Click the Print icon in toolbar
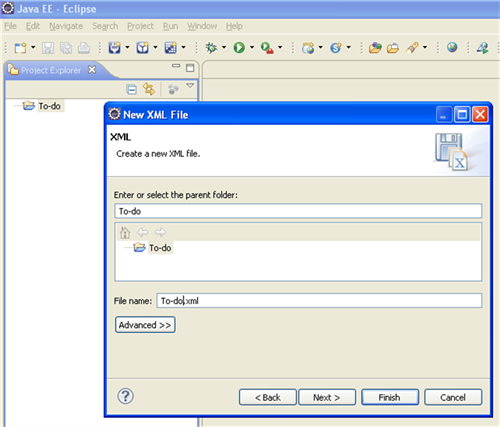 point(84,48)
